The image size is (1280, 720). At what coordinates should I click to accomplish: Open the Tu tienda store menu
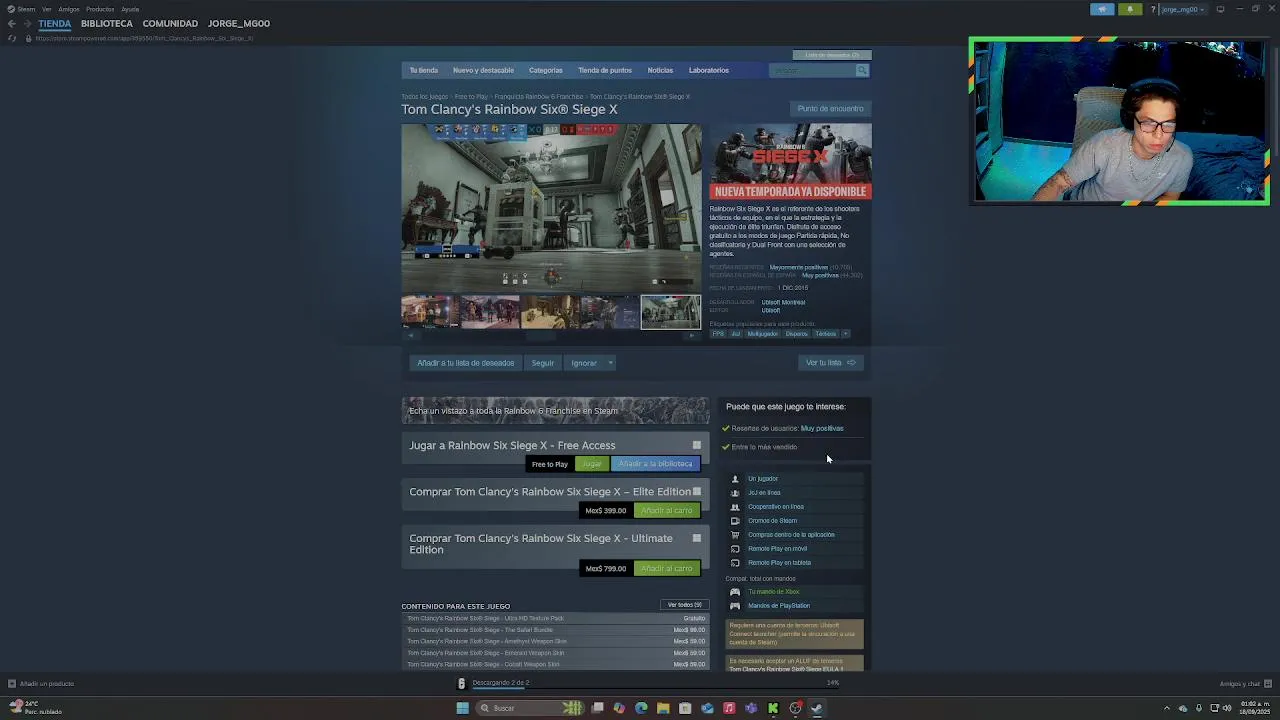424,70
